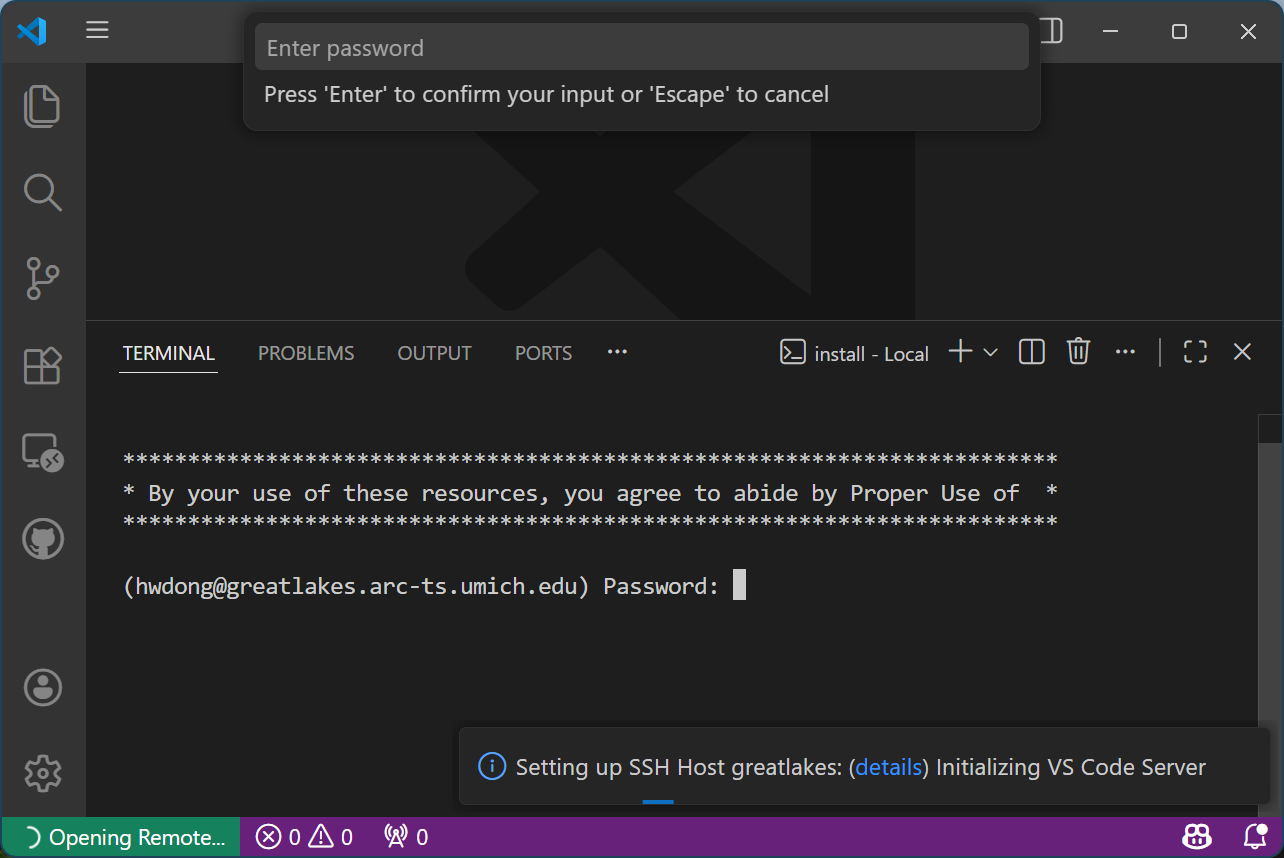Image resolution: width=1284 pixels, height=858 pixels.
Task: Focus the Enter password input field
Action: (641, 46)
